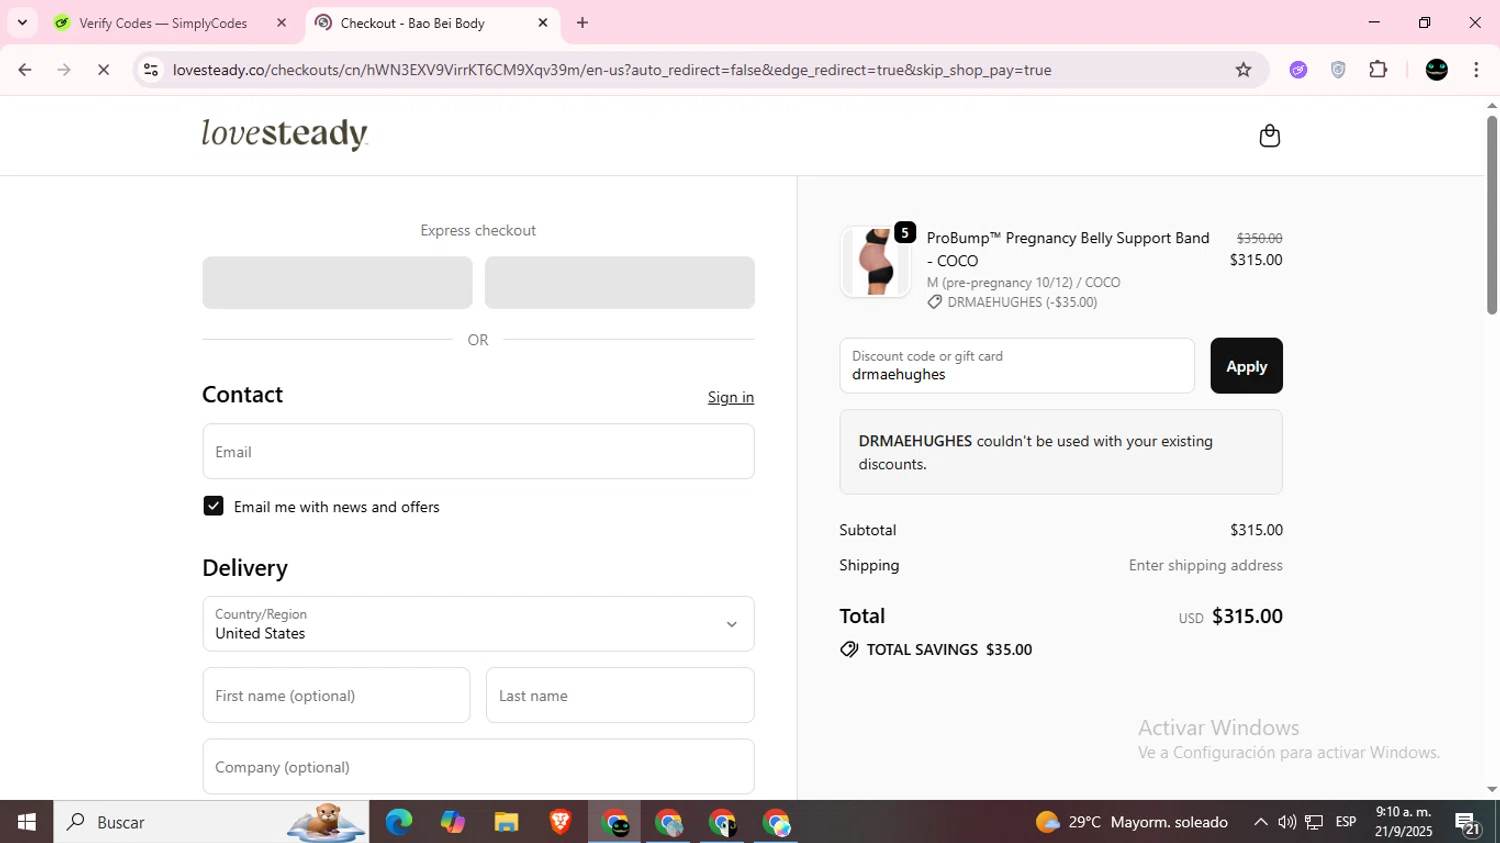This screenshot has height=843, width=1500.
Task: Click the Discount code or gift card field
Action: tap(1017, 366)
